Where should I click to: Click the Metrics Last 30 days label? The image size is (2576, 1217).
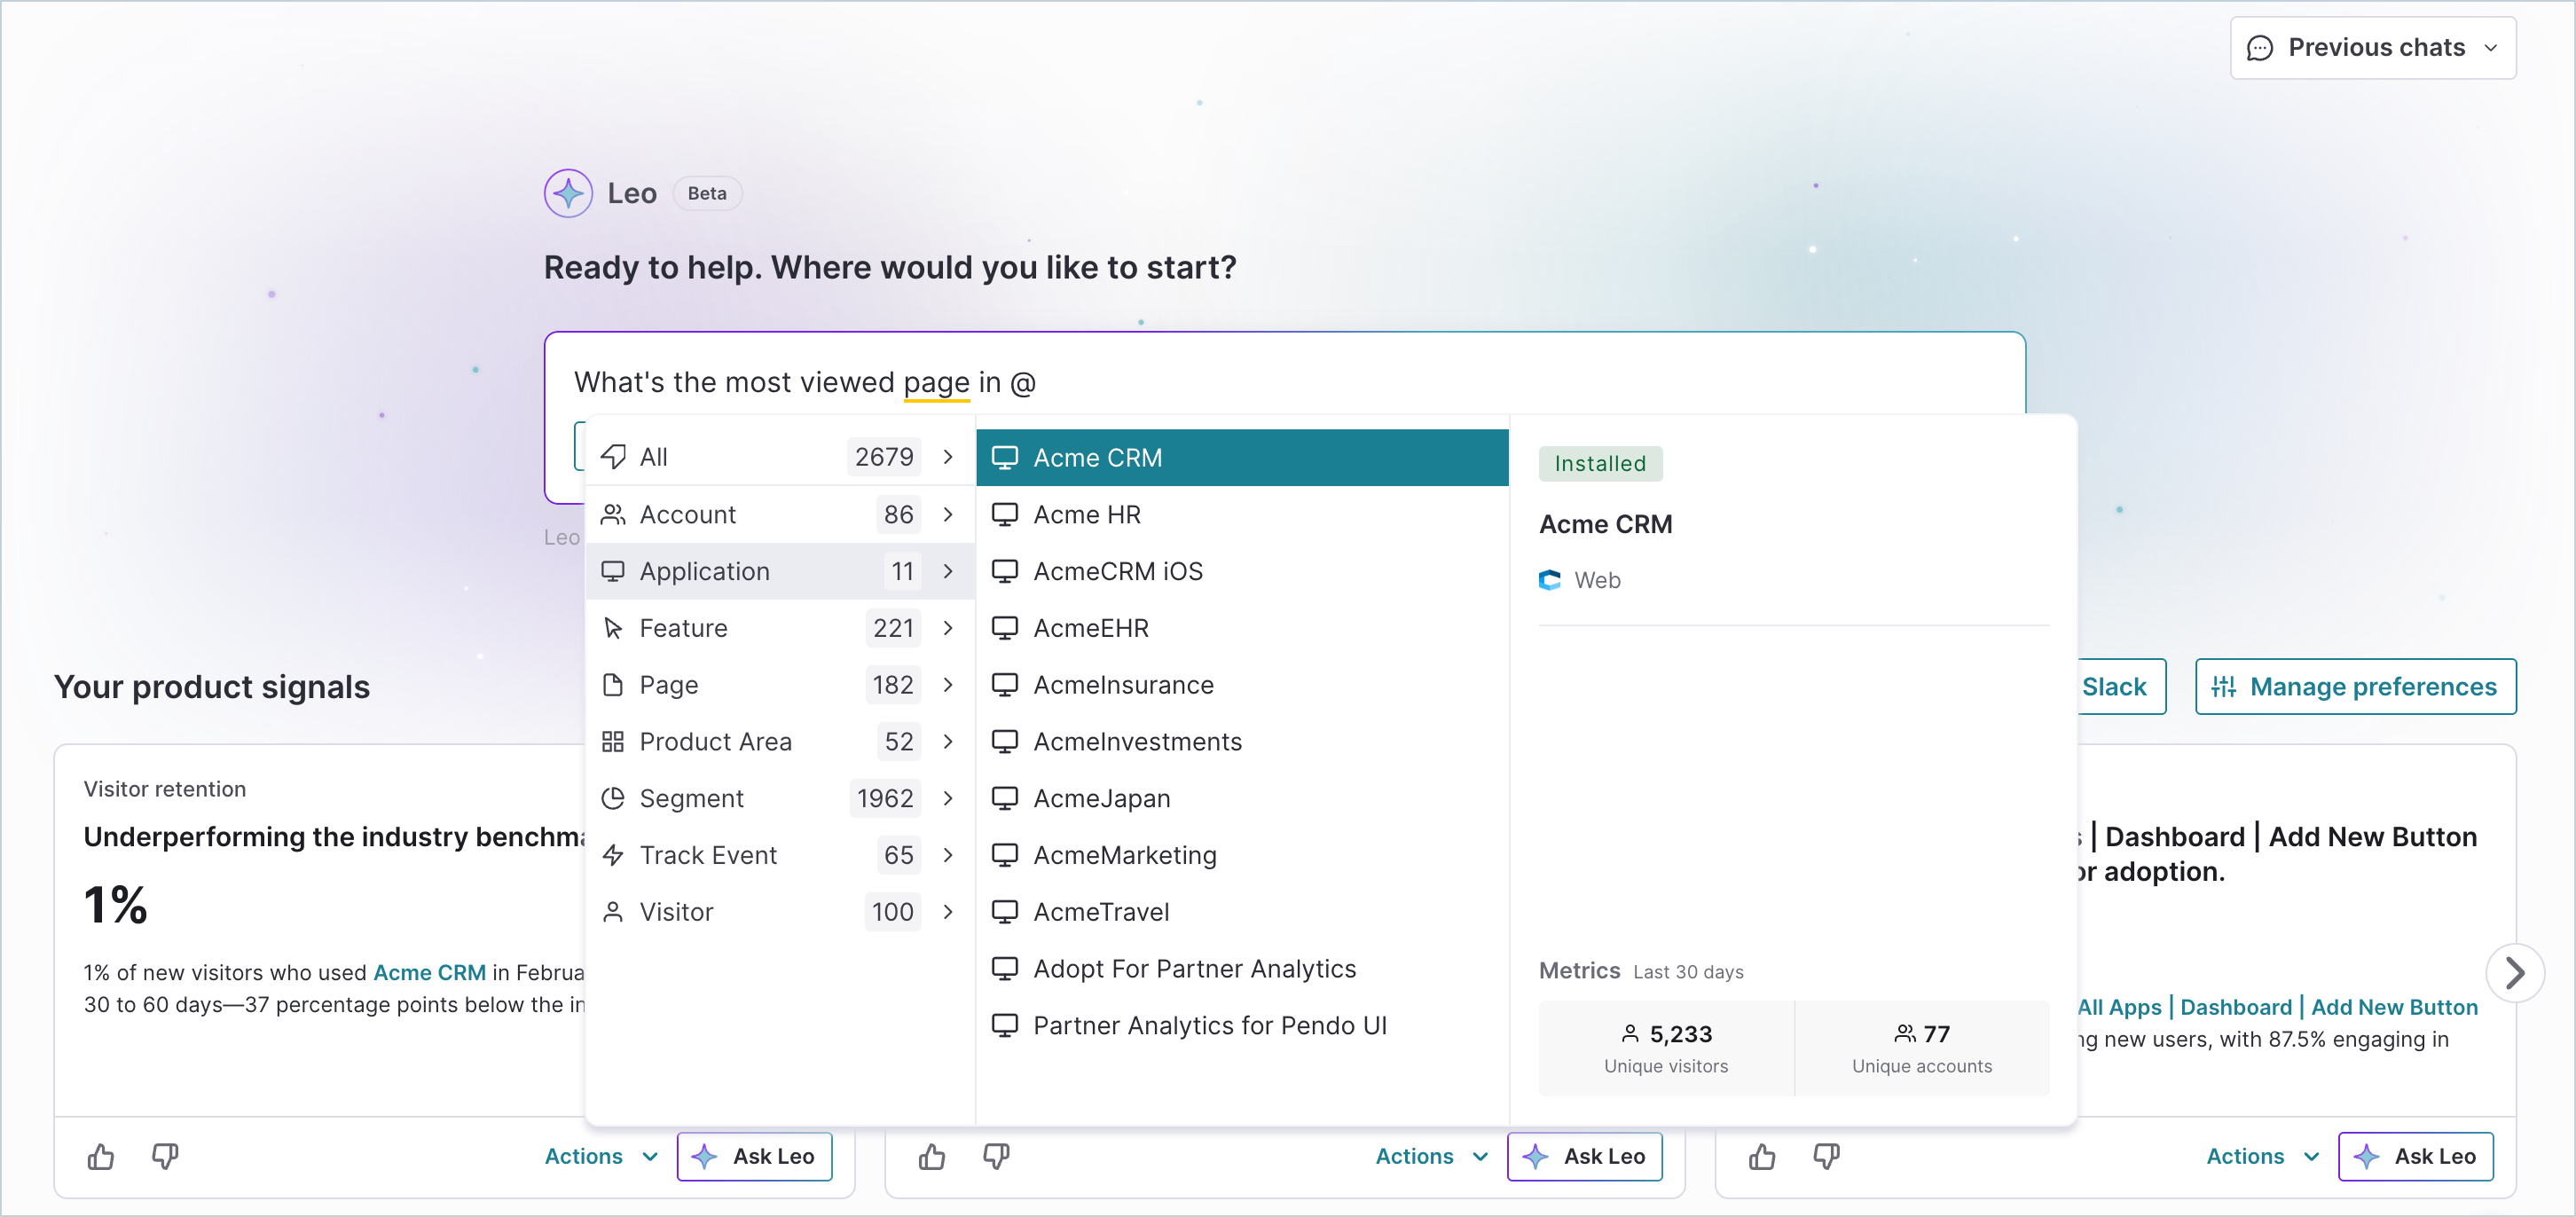coord(1641,971)
